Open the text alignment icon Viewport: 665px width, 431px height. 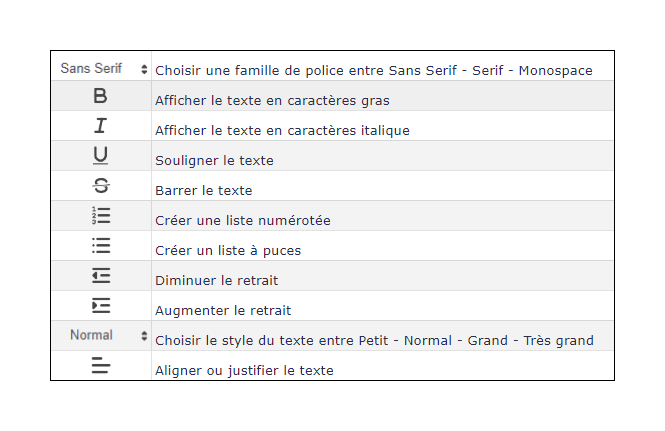click(x=101, y=365)
